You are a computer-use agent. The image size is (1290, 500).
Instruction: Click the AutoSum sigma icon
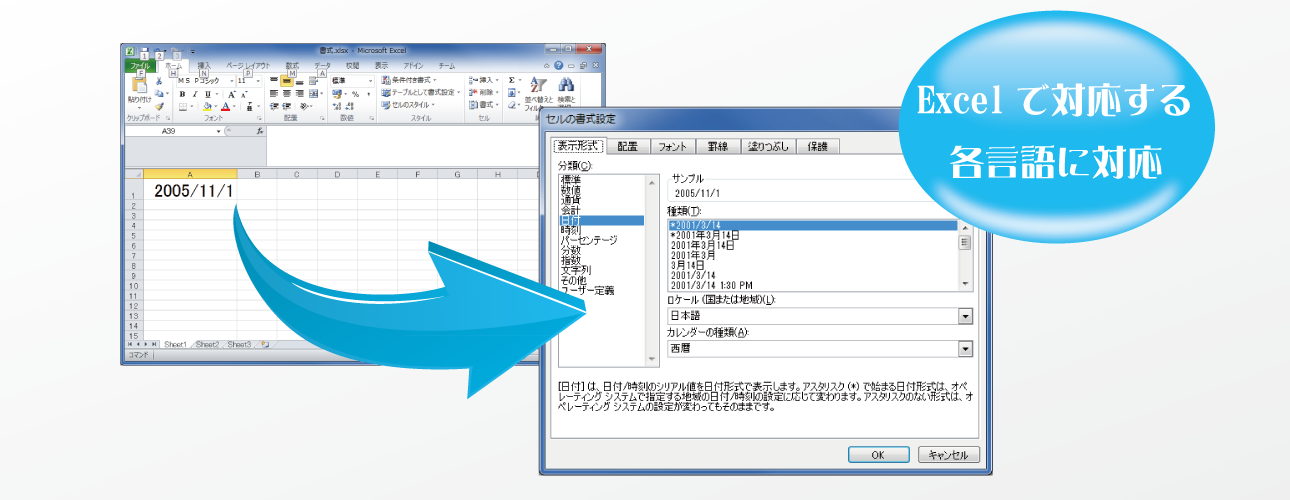512,80
